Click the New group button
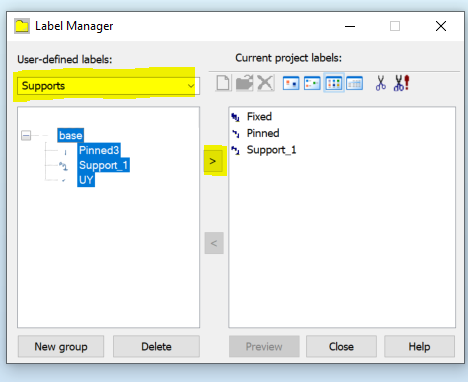 pyautogui.click(x=61, y=347)
